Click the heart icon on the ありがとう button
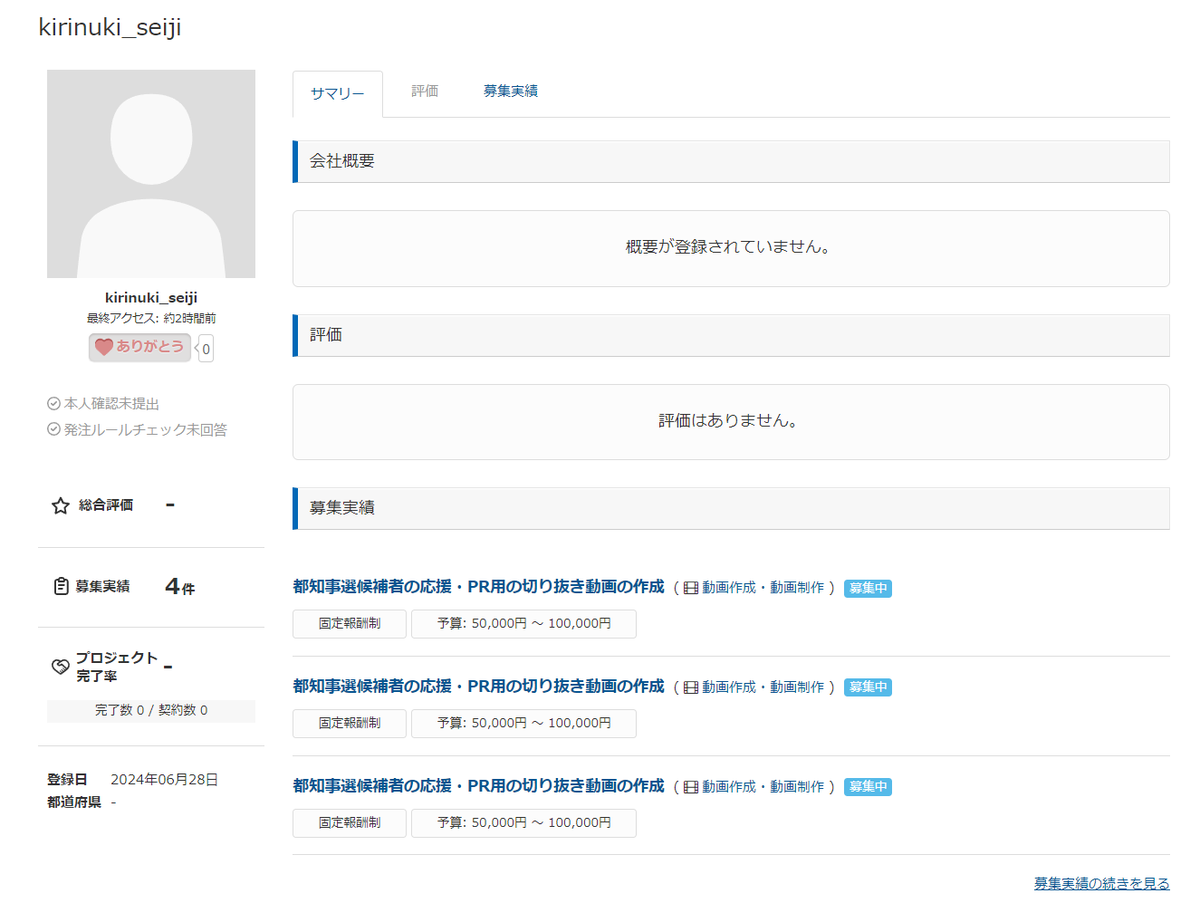This screenshot has width=1200, height=903. click(x=104, y=347)
